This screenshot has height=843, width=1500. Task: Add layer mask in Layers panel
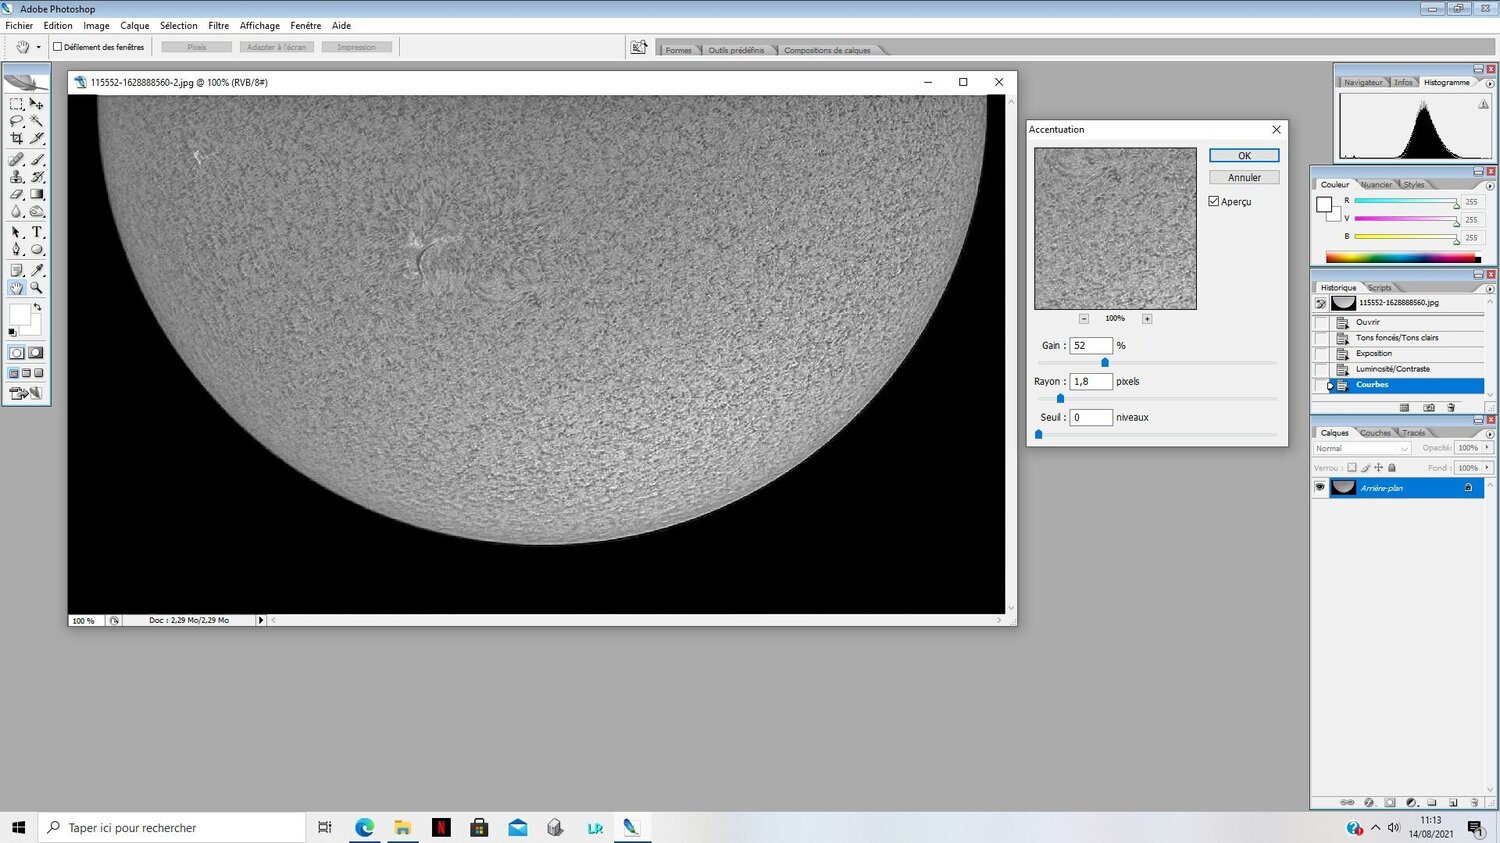coord(1390,802)
